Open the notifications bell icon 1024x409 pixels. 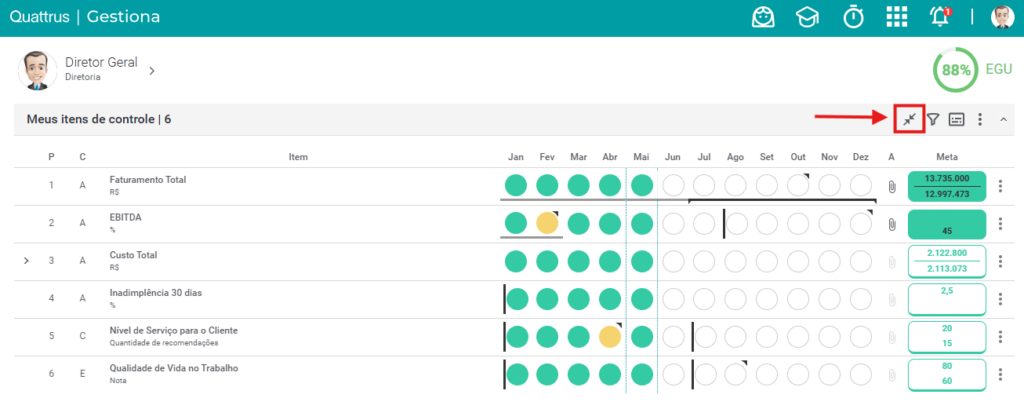tap(940, 17)
